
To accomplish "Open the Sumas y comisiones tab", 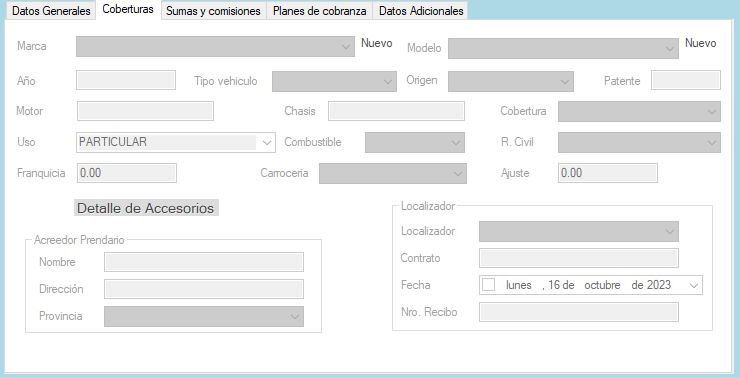I will (213, 11).
